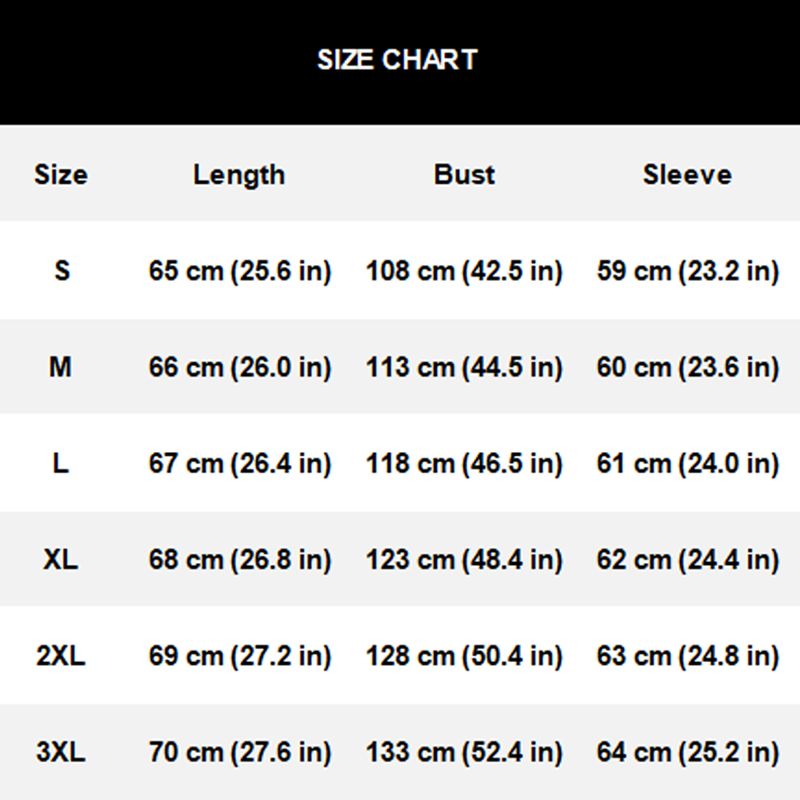Click the 133 cm bust value
This screenshot has height=800, width=800.
point(464,752)
